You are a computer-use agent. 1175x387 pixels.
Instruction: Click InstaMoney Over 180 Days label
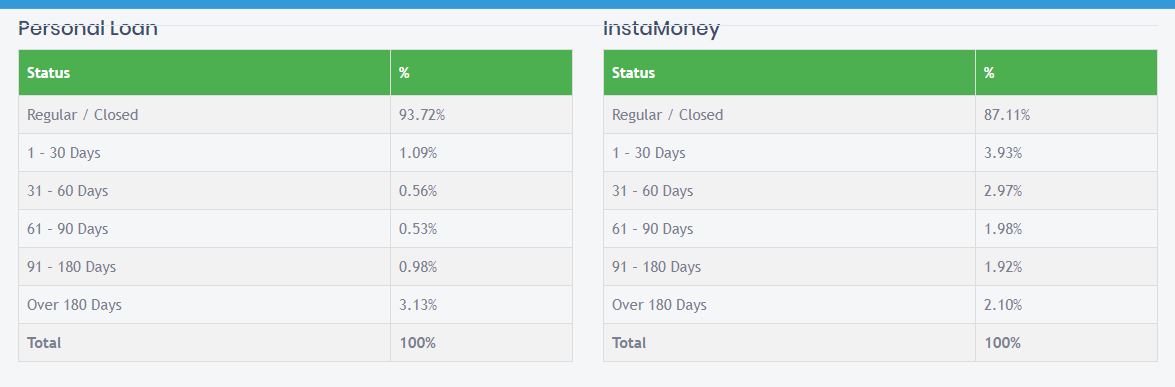(x=659, y=305)
